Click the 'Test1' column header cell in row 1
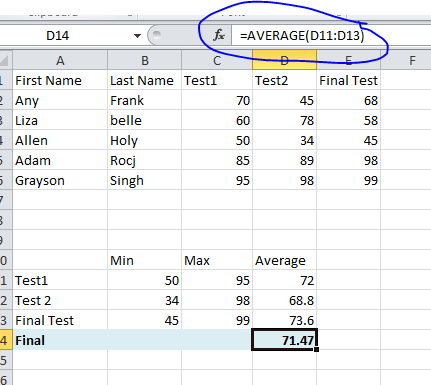Viewport: 431px width, 385px height. click(217, 80)
